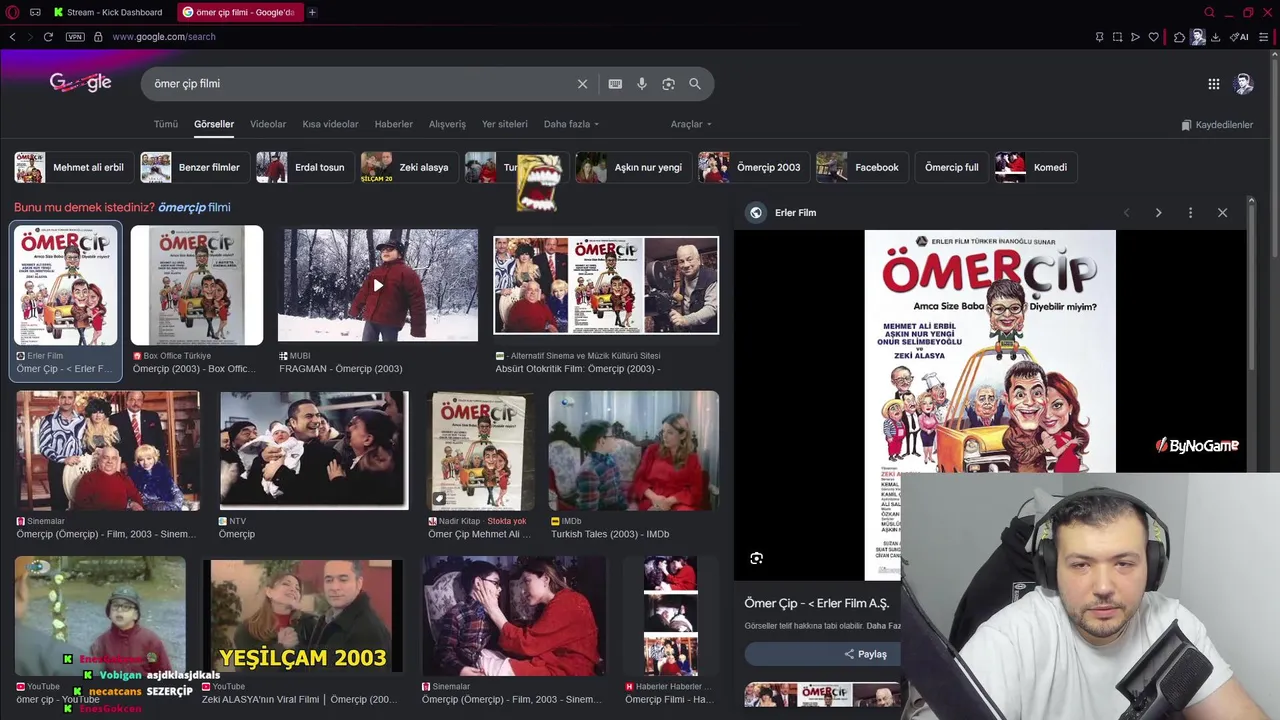The height and width of the screenshot is (720, 1280).
Task: Select the ömer çip filmi Google tab
Action: point(240,12)
